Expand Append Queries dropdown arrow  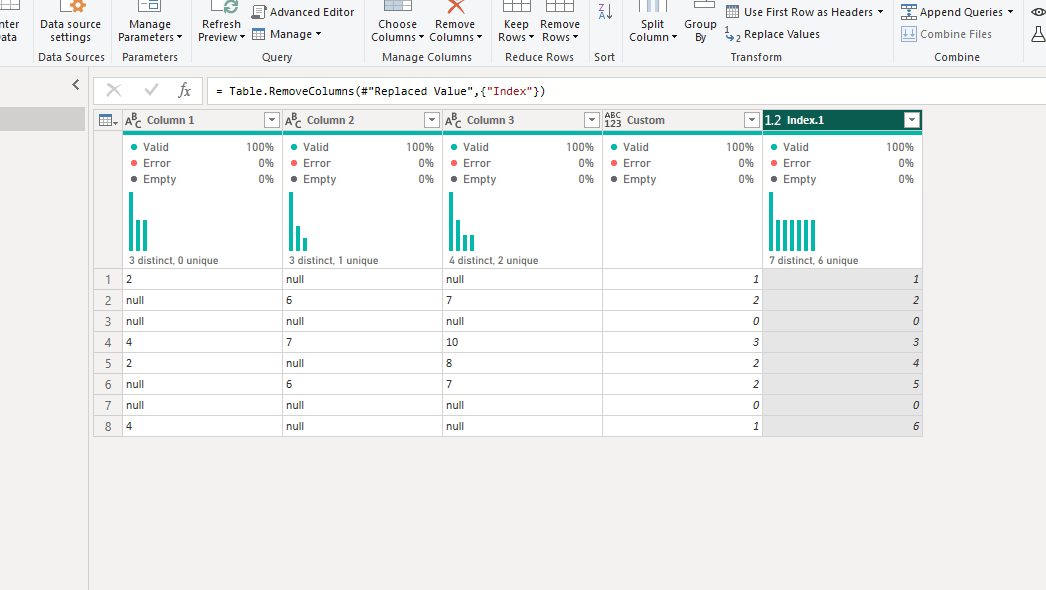click(x=1010, y=12)
